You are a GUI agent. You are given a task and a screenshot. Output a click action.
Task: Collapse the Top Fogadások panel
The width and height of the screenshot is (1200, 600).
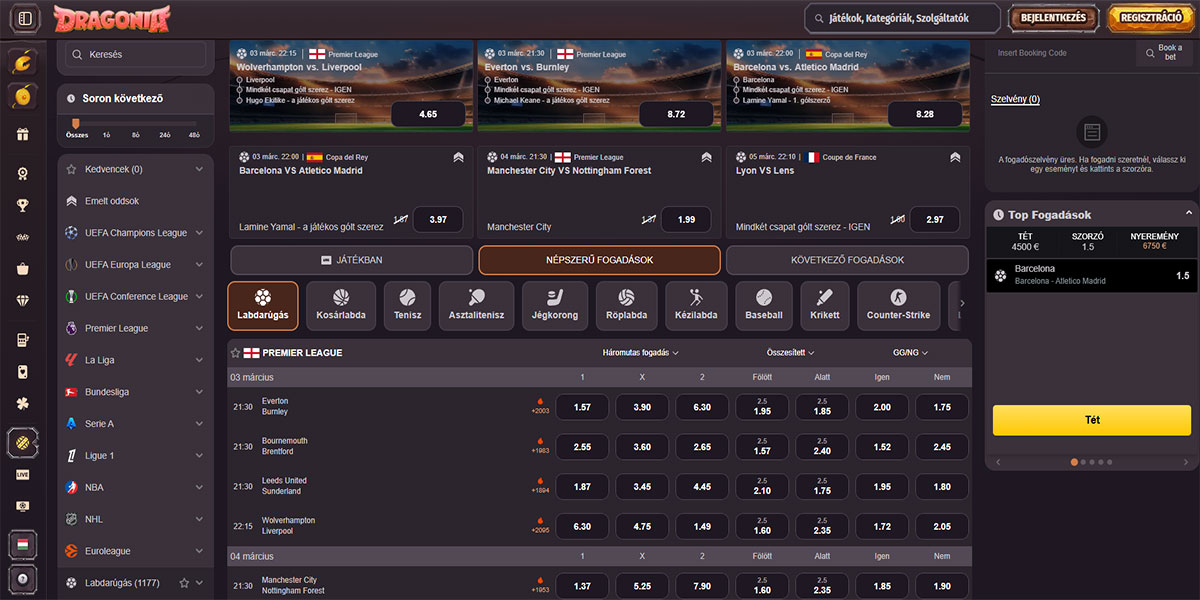[1189, 214]
